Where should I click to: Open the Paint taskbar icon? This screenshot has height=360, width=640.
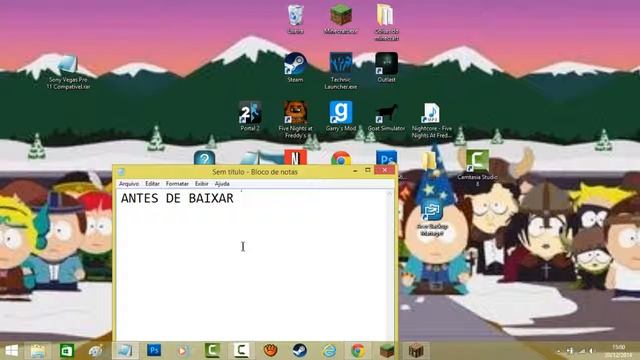[x=96, y=351]
